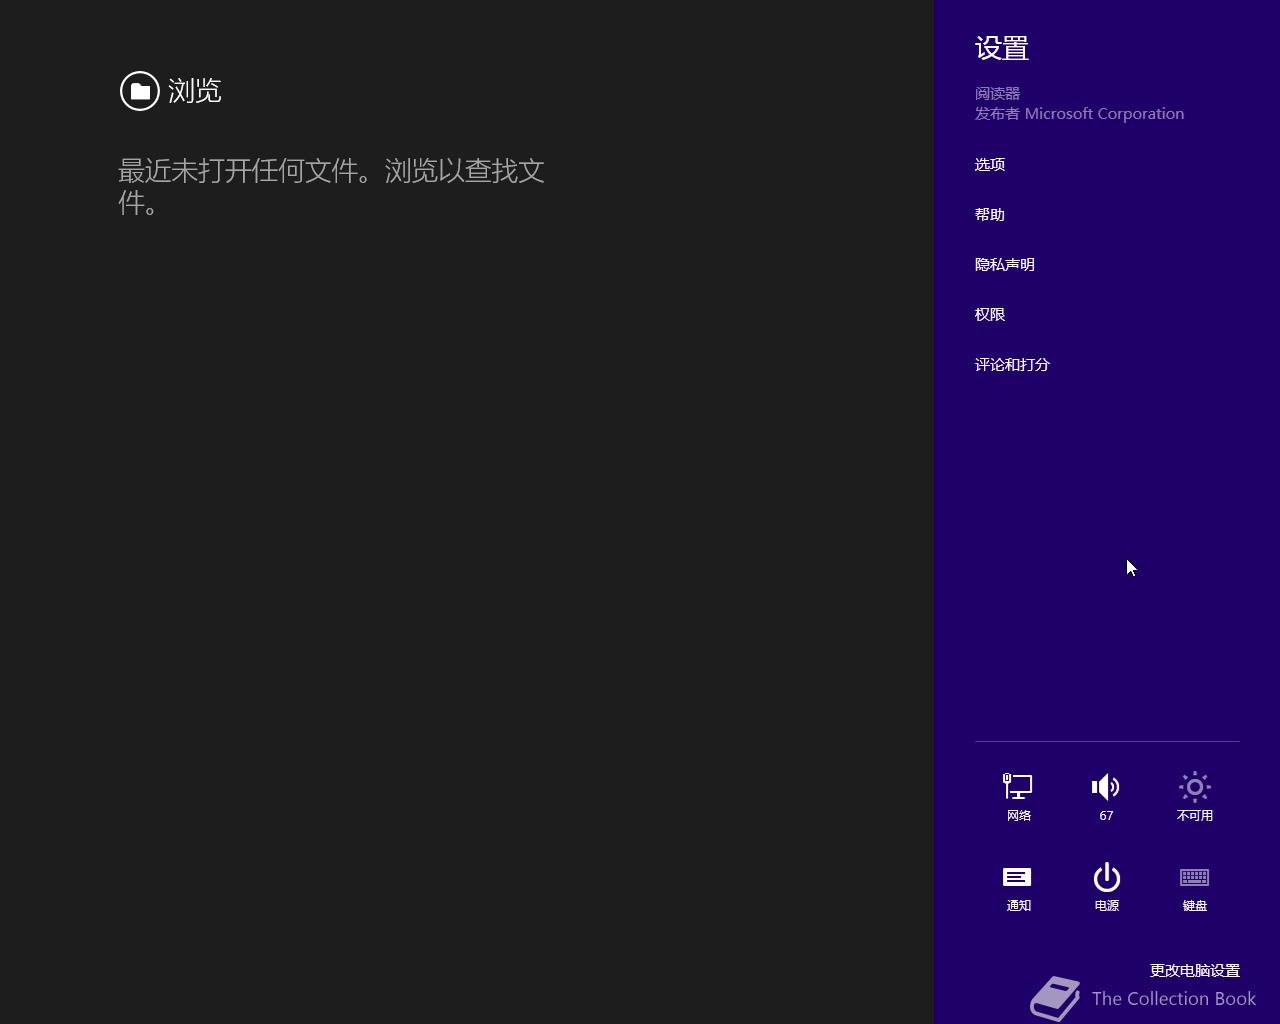Click the 网络 label under the network icon

[x=1018, y=815]
